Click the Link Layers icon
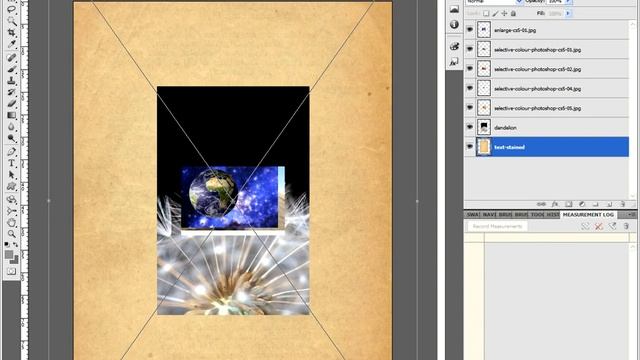Screen dimensions: 640x360 541,204
